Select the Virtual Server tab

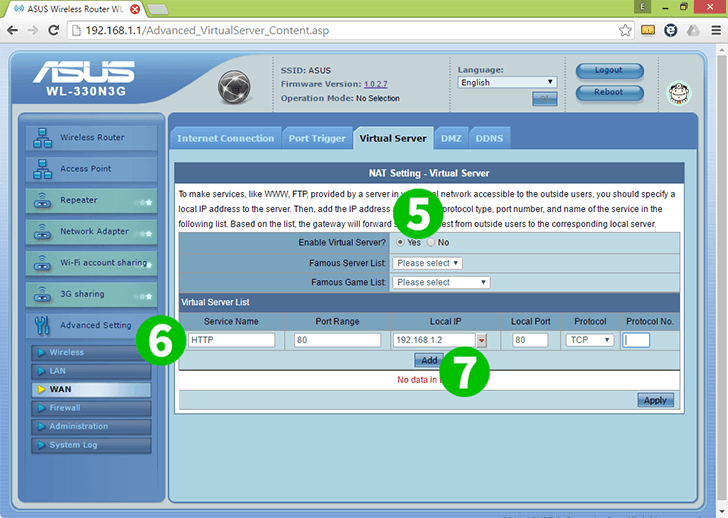(393, 138)
